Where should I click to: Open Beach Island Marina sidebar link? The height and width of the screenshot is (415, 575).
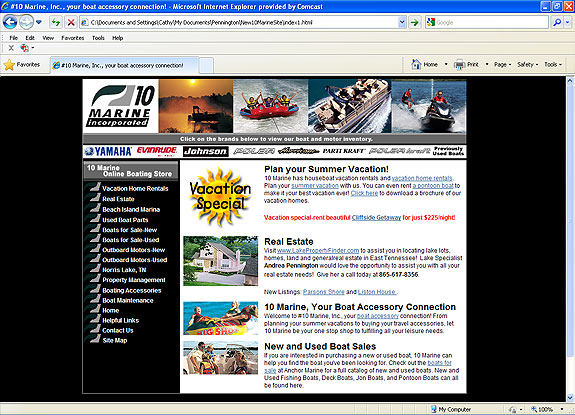[131, 209]
